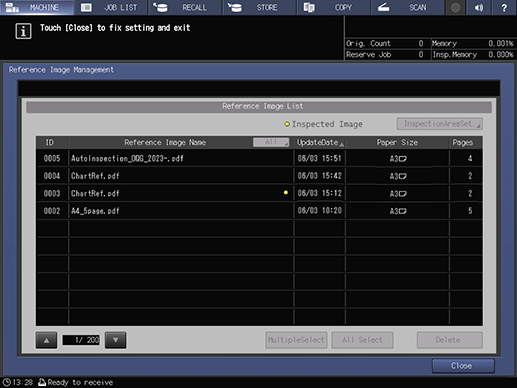517x388 pixels.
Task: Go to previous page with up arrow
Action: [x=46, y=340]
